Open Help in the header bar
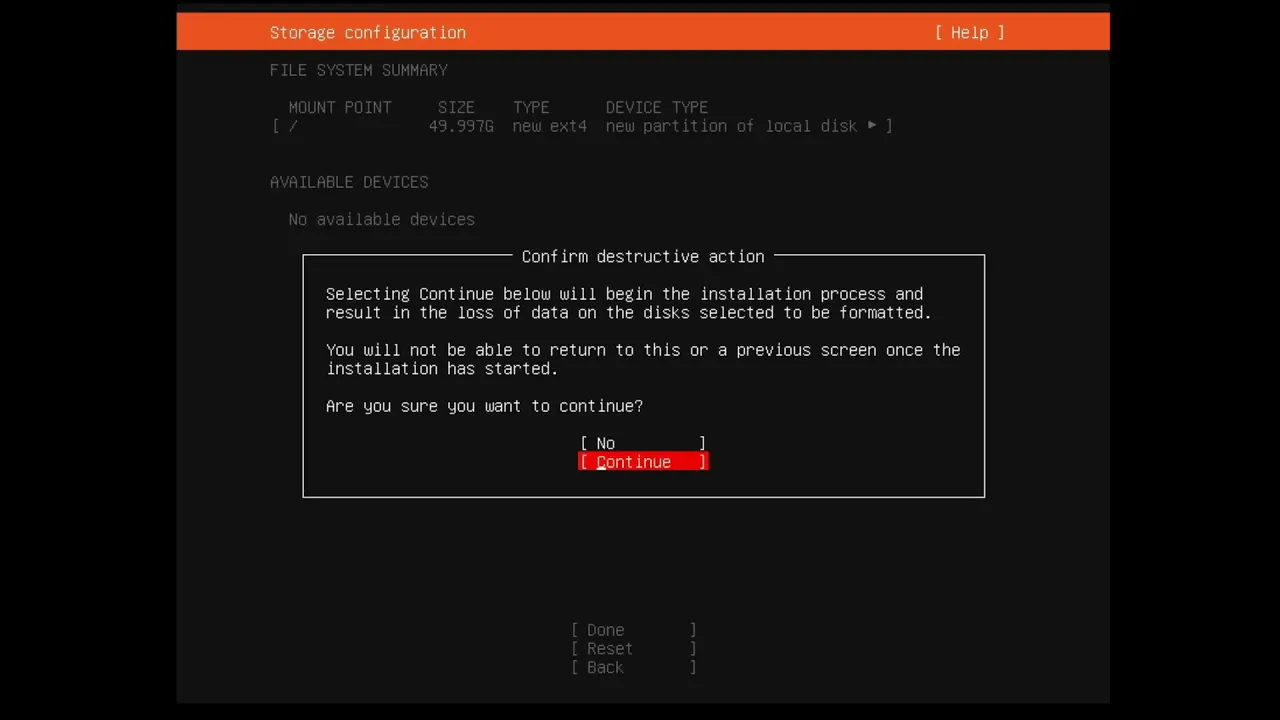1280x720 pixels. (x=969, y=33)
